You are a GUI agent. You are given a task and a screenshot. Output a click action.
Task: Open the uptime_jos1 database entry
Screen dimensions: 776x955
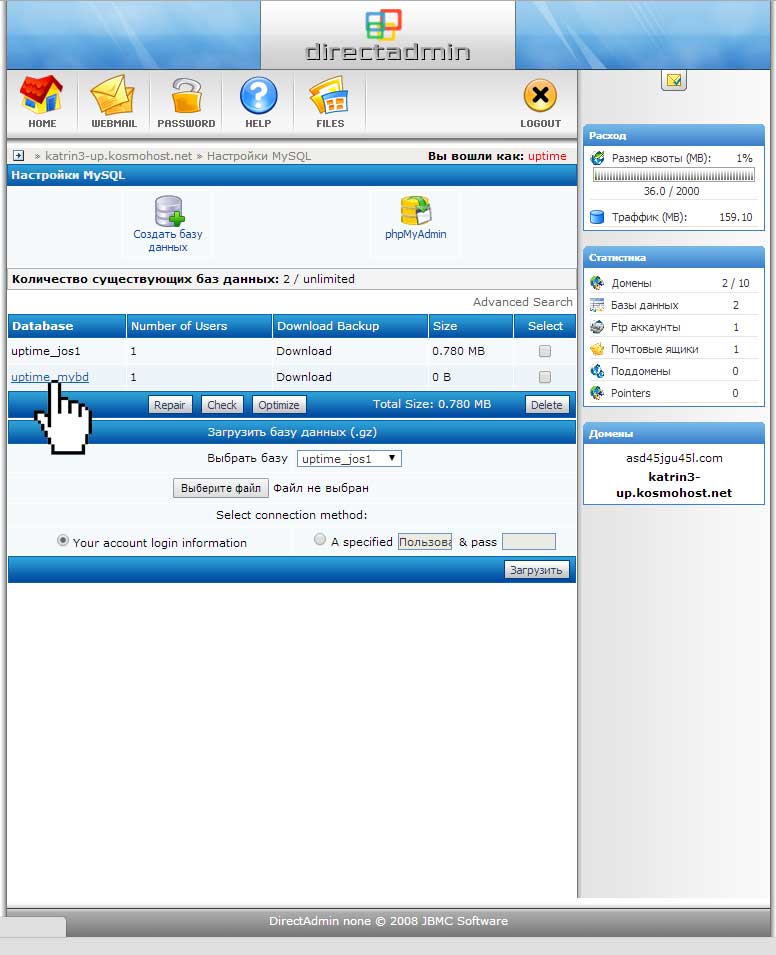click(x=46, y=351)
